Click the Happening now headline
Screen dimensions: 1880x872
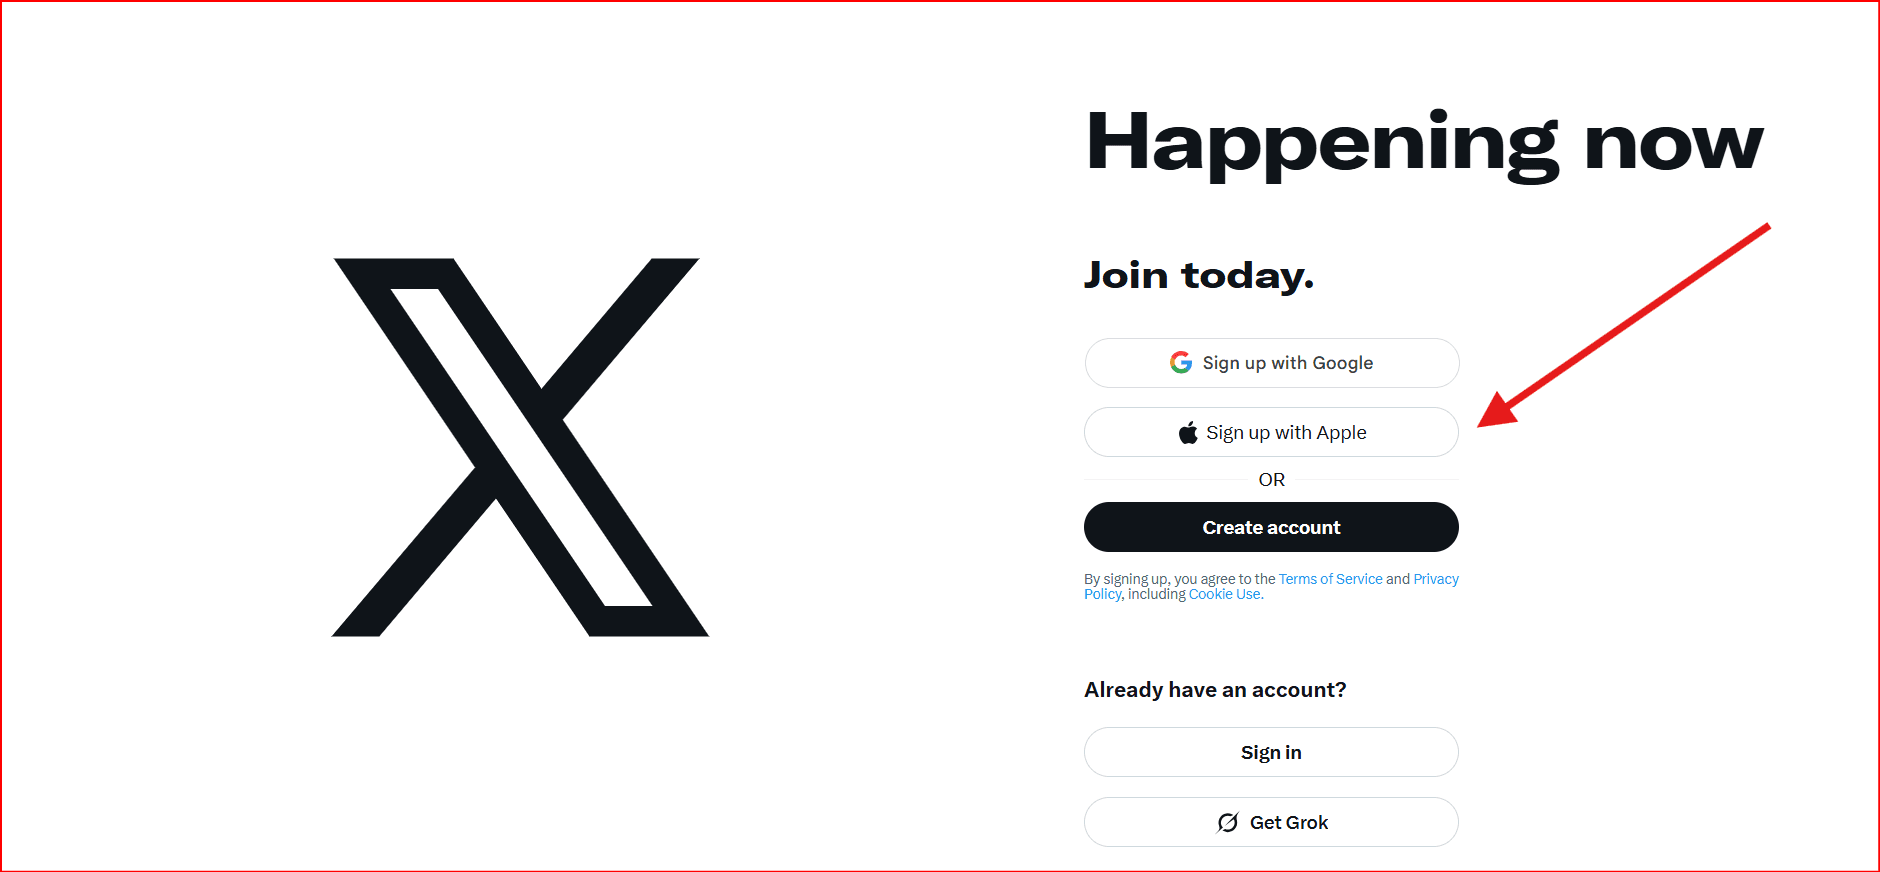coord(1425,144)
